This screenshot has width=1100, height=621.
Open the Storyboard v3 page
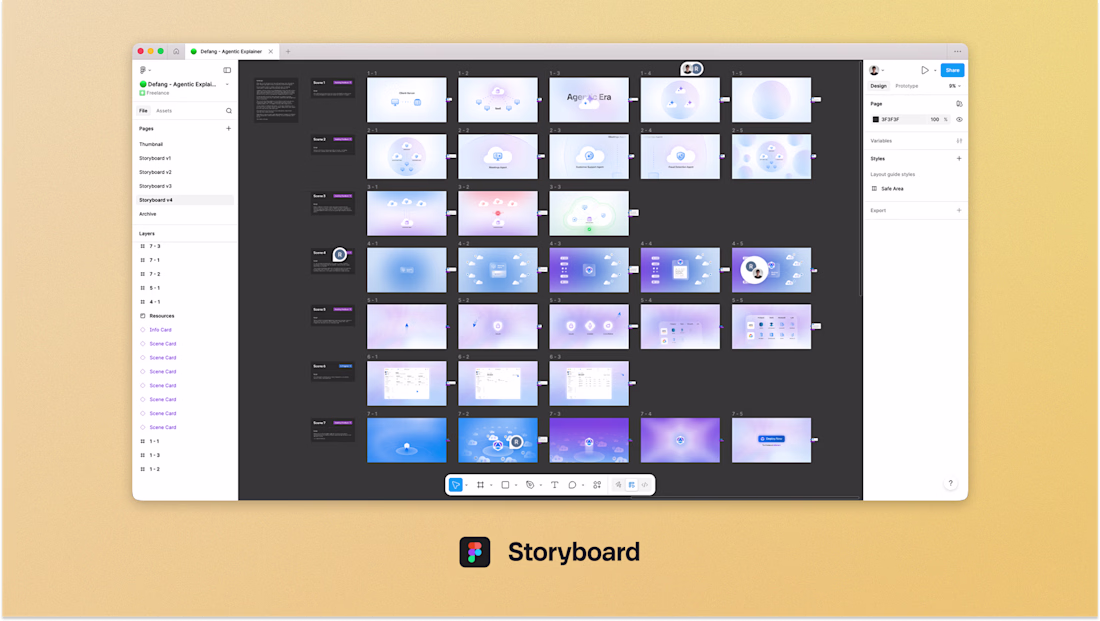click(x=155, y=186)
